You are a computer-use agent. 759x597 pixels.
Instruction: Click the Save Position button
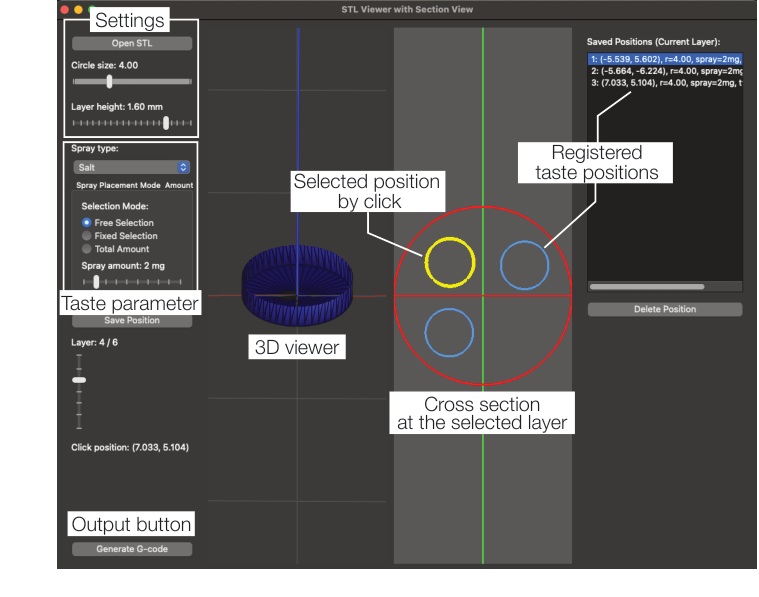pyautogui.click(x=132, y=320)
